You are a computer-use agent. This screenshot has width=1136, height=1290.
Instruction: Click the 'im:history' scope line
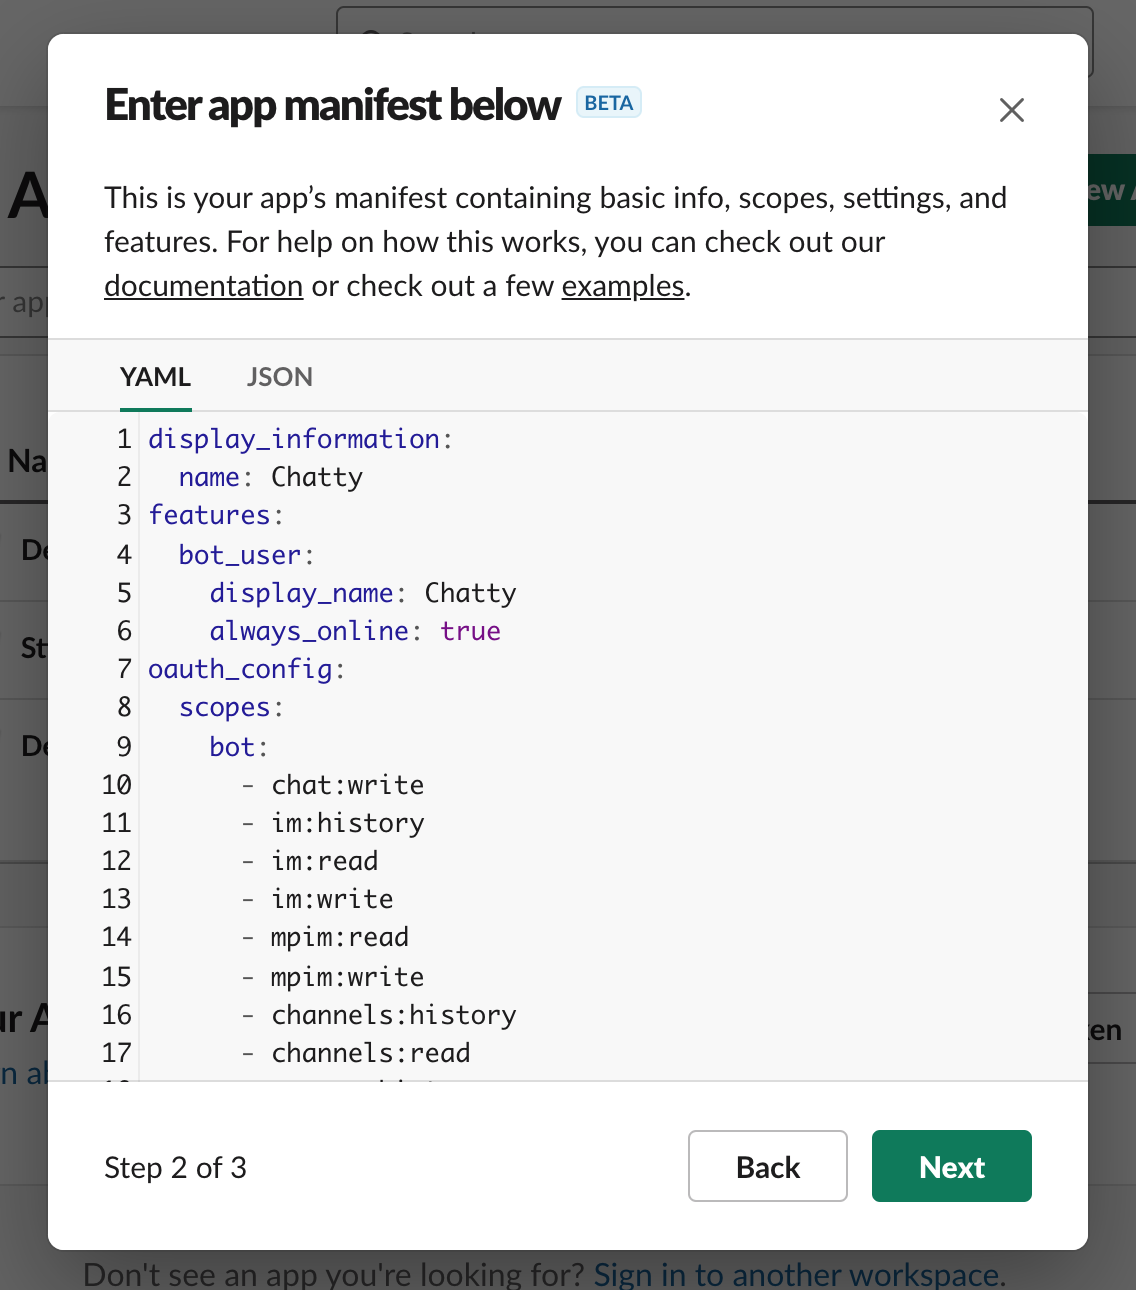333,823
